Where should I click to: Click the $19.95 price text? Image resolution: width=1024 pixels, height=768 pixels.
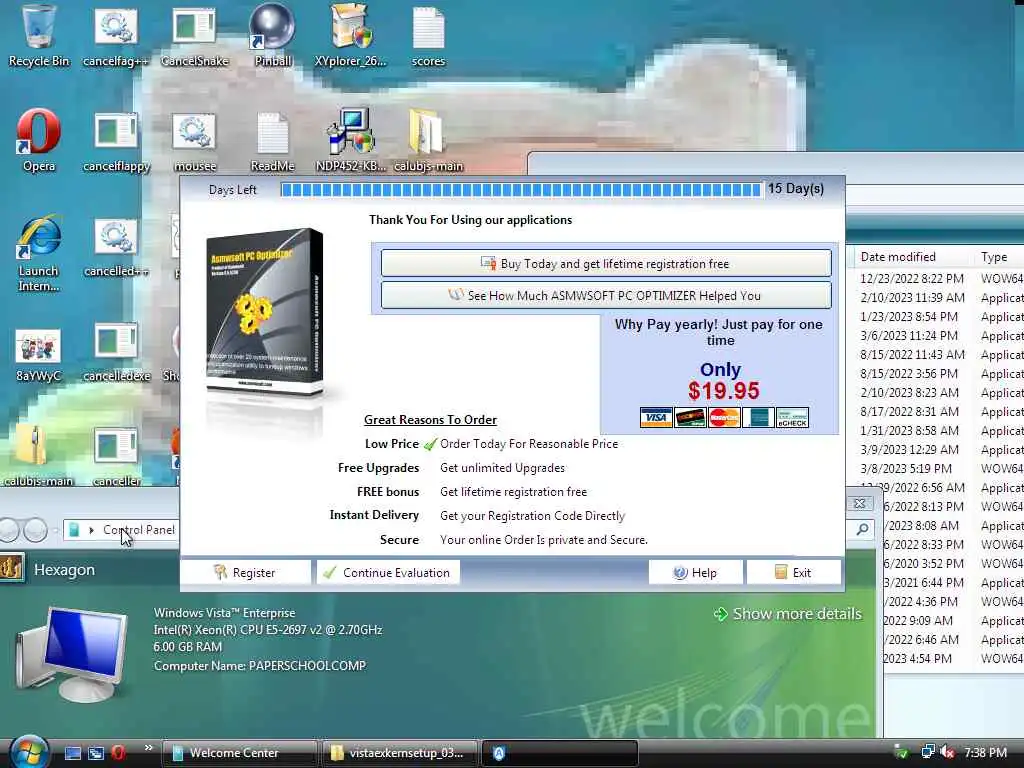pos(724,391)
